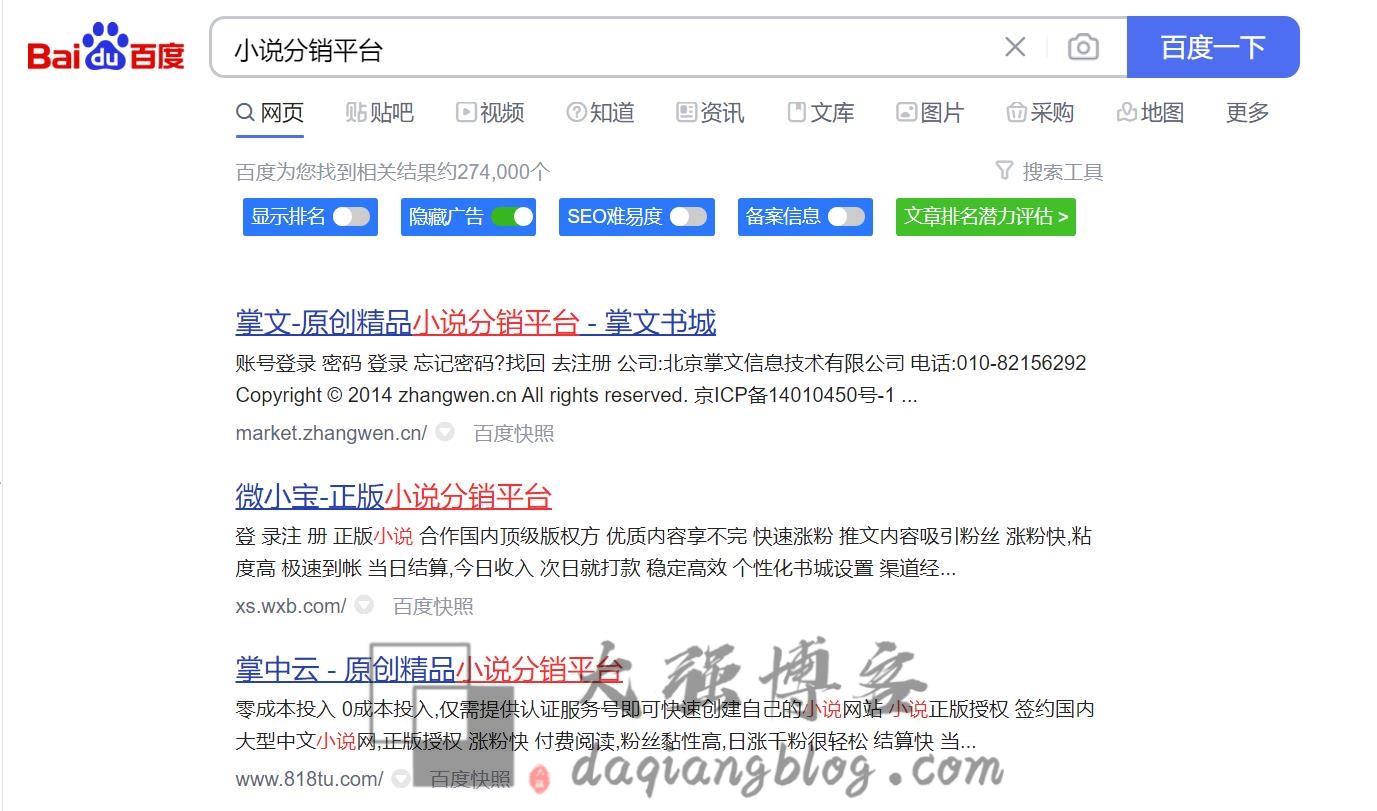Focus the search input containing 小说分销平台
The width and height of the screenshot is (1377, 811).
click(x=610, y=48)
